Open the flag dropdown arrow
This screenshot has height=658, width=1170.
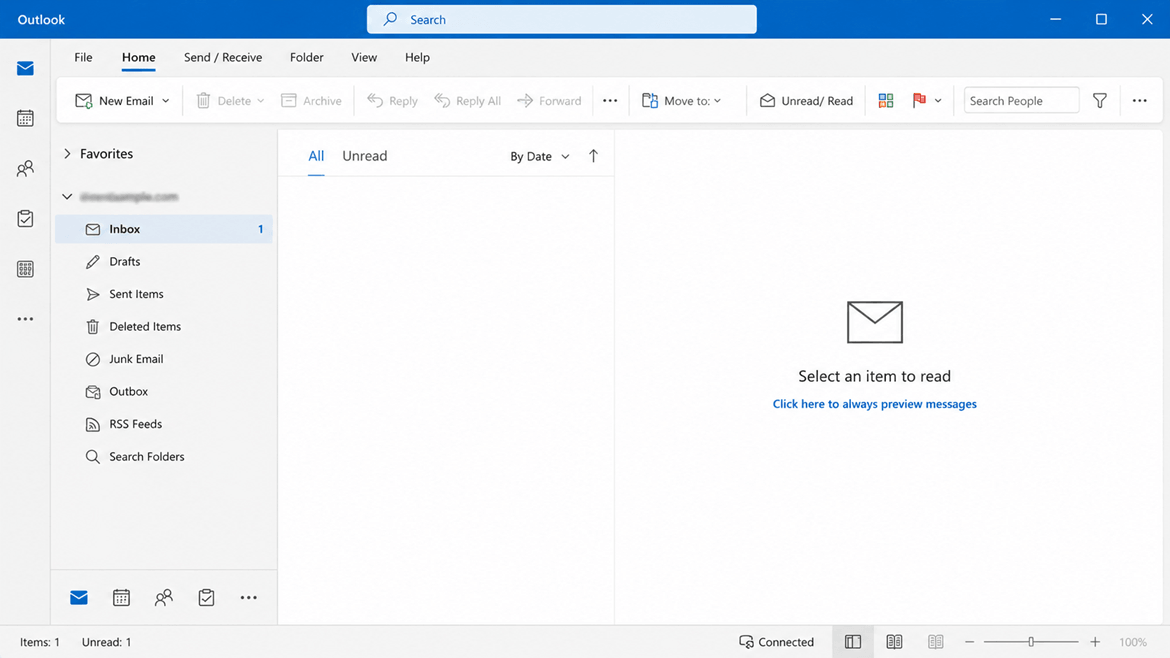pyautogui.click(x=938, y=101)
